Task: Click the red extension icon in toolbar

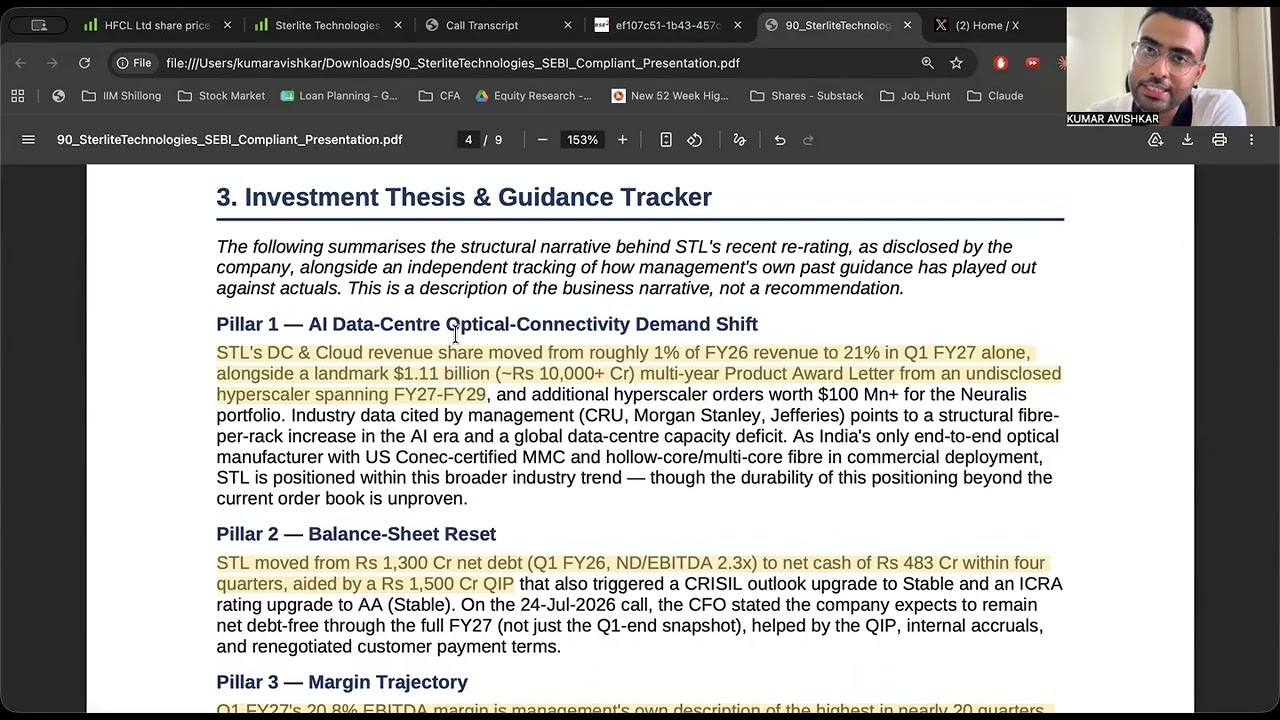Action: pyautogui.click(x=1000, y=63)
